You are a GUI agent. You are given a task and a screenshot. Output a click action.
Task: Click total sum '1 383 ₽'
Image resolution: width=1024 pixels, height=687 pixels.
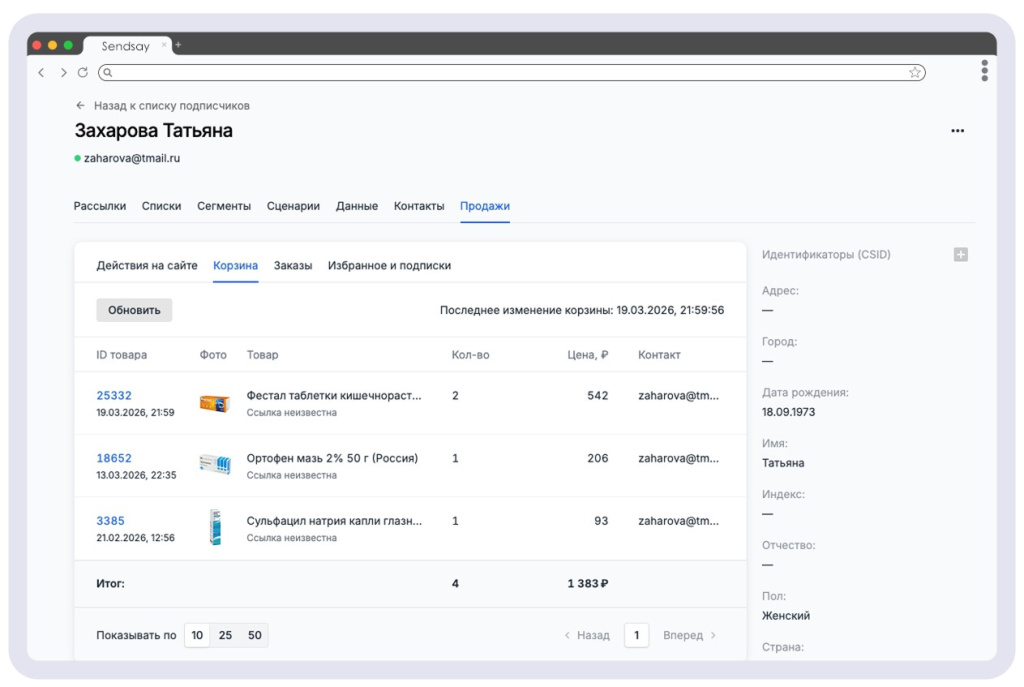pos(588,584)
